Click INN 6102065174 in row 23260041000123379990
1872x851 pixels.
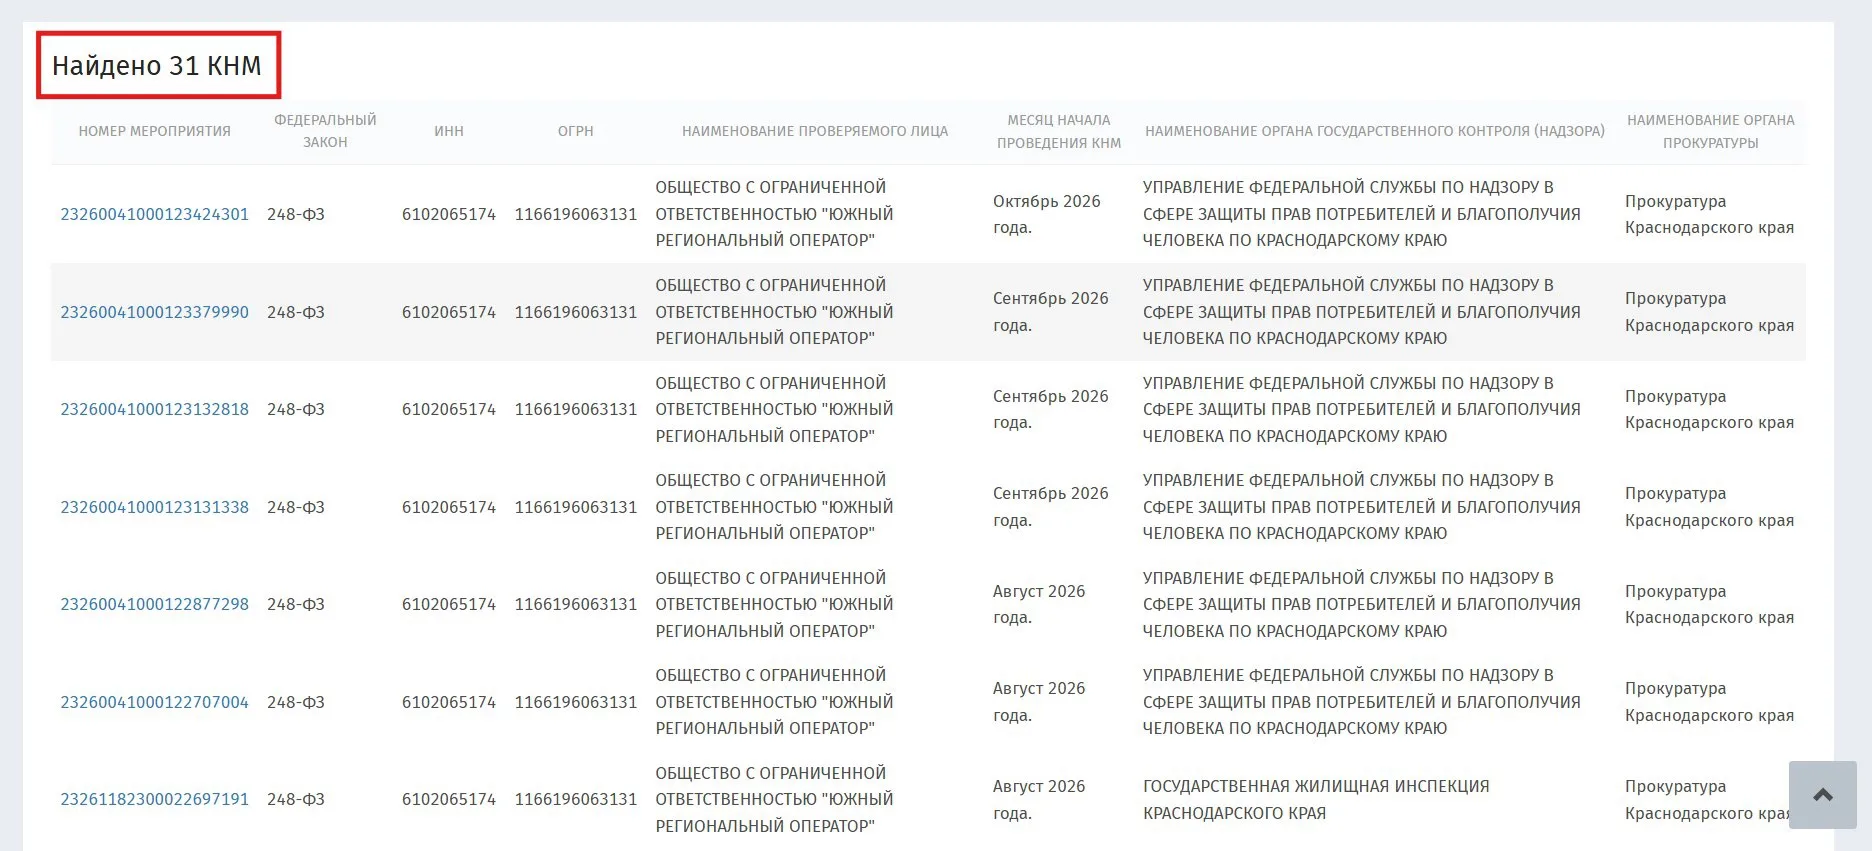pos(449,312)
